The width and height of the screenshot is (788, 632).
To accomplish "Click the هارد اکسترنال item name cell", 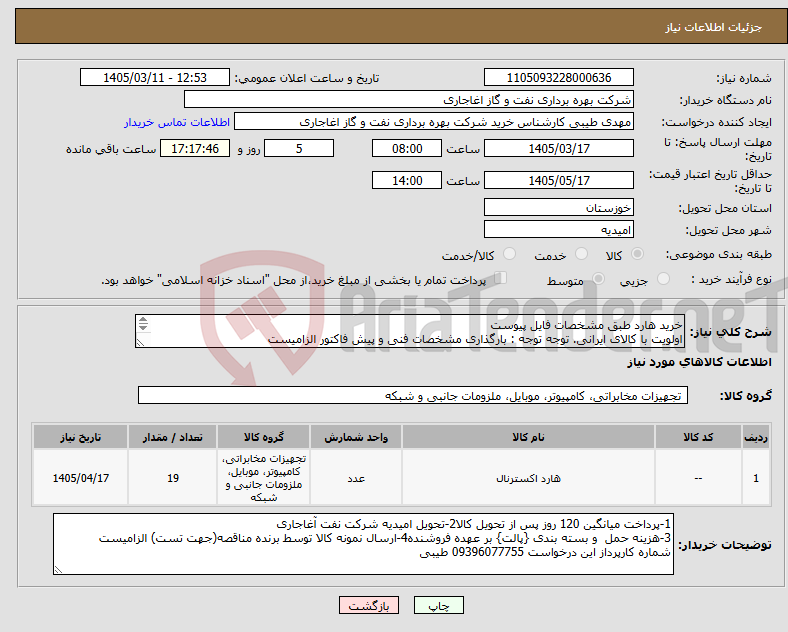I will 528,478.
